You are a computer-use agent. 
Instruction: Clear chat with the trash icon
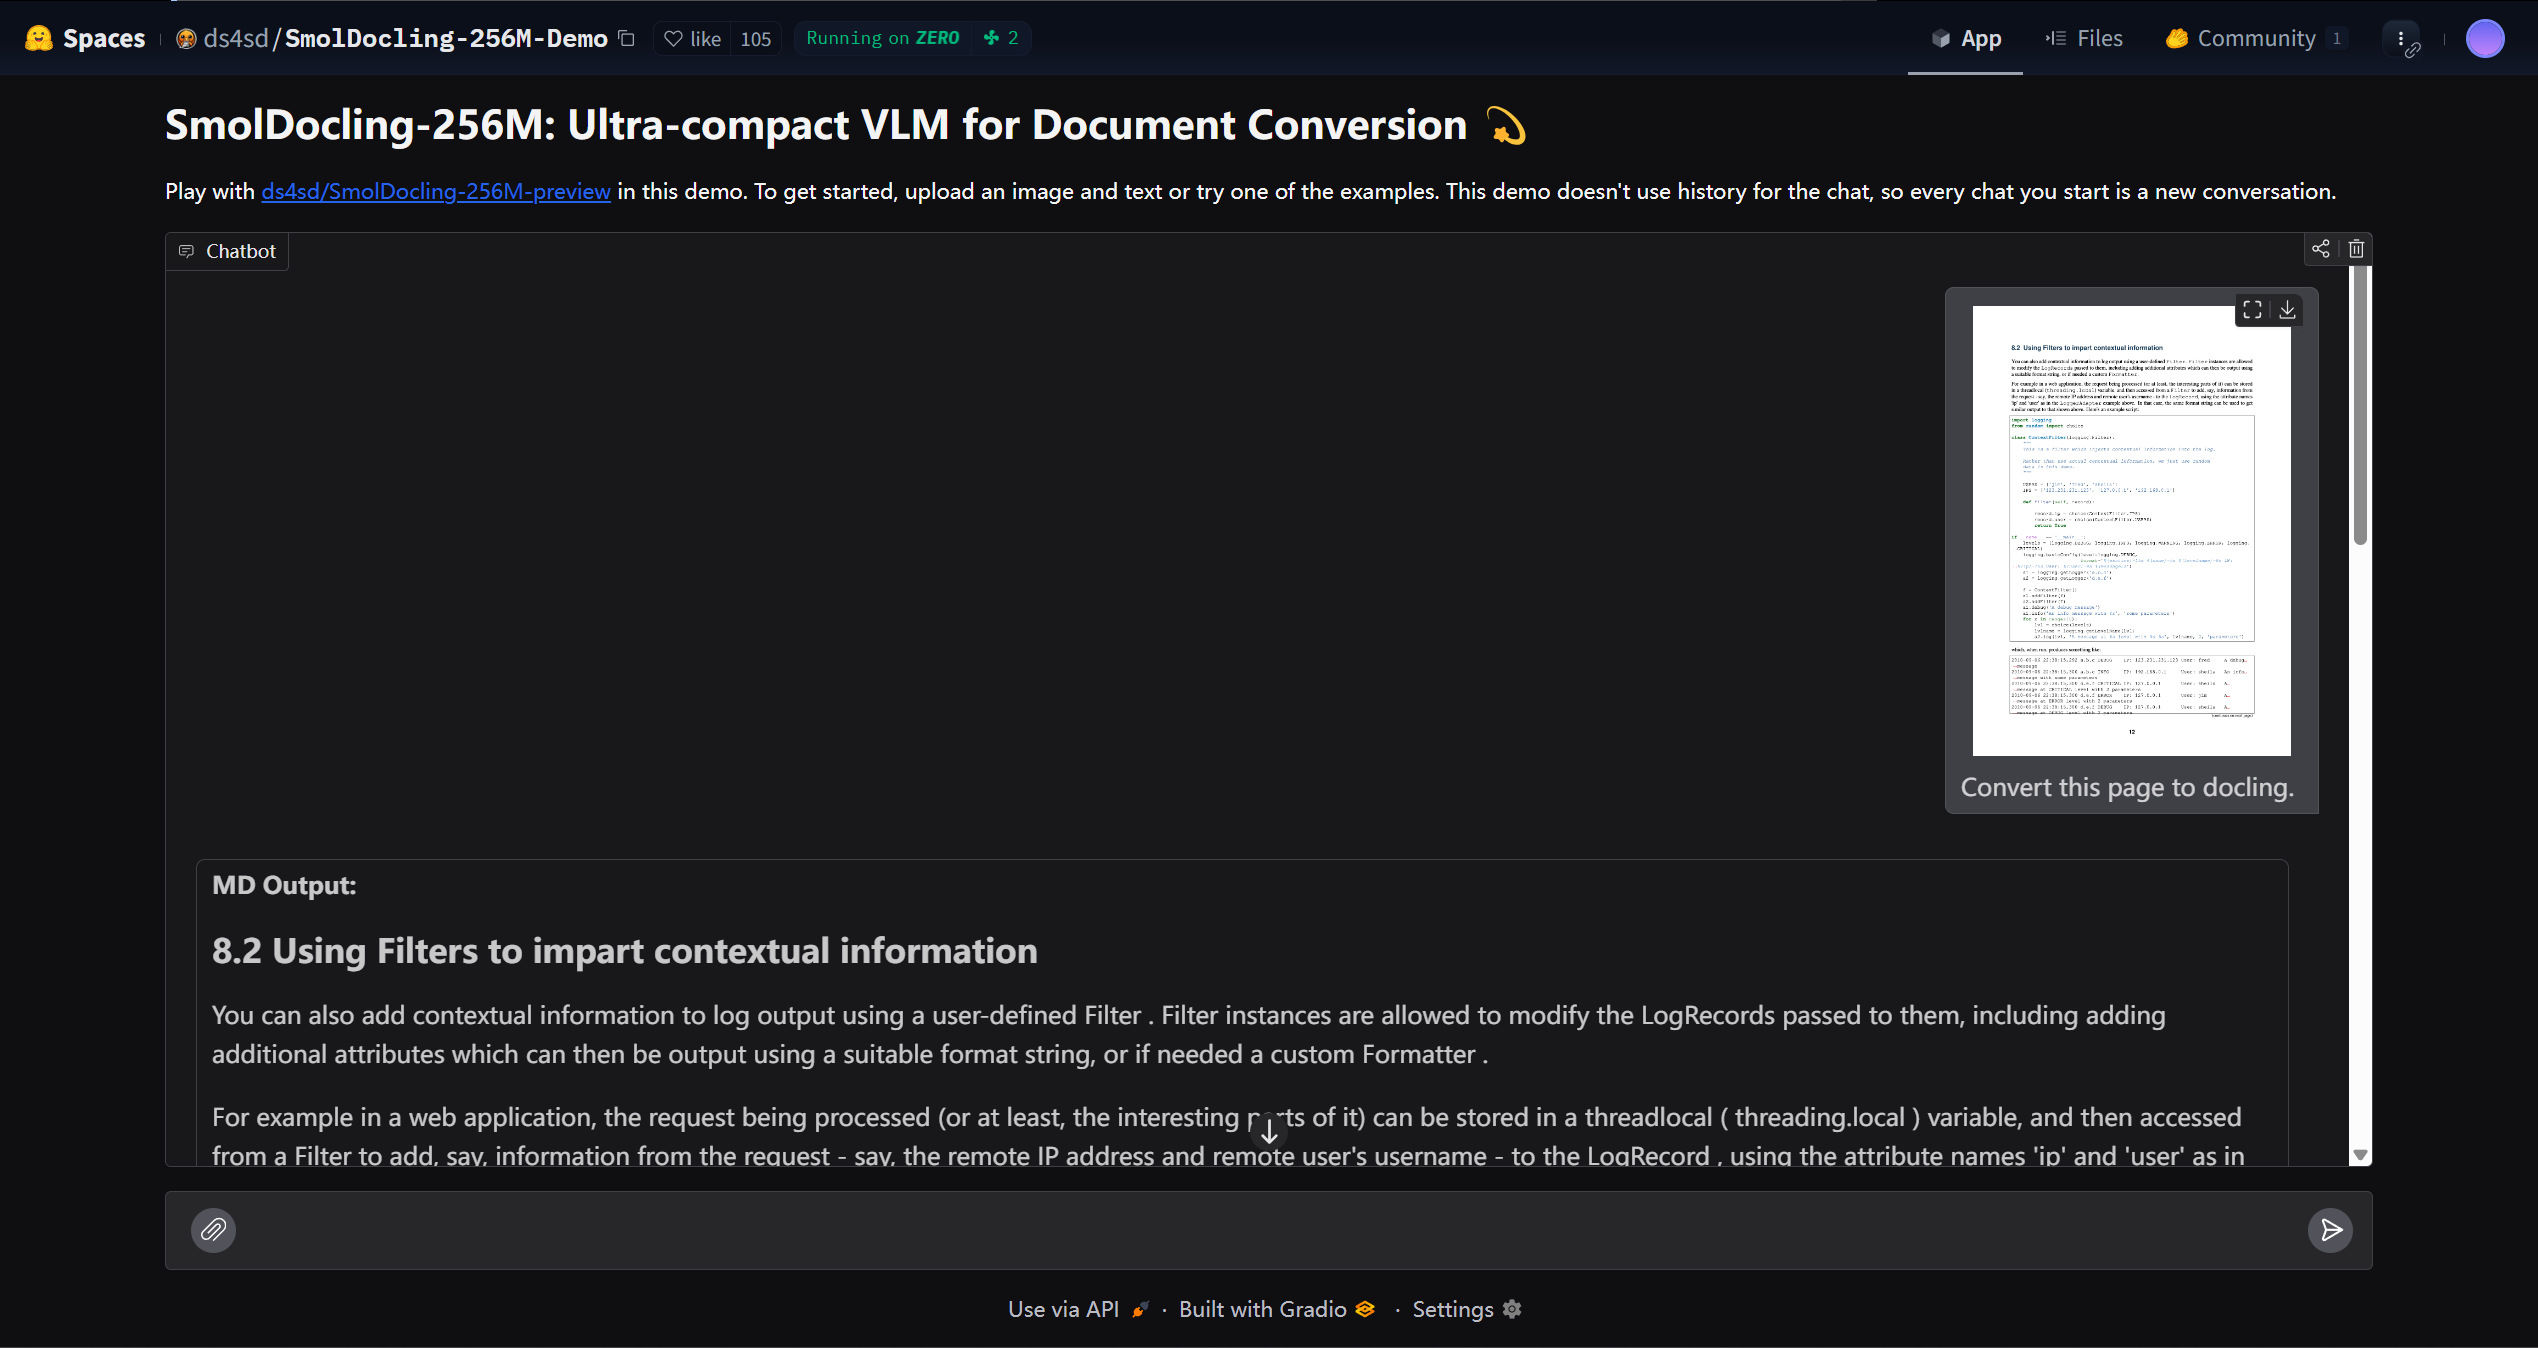(x=2356, y=249)
